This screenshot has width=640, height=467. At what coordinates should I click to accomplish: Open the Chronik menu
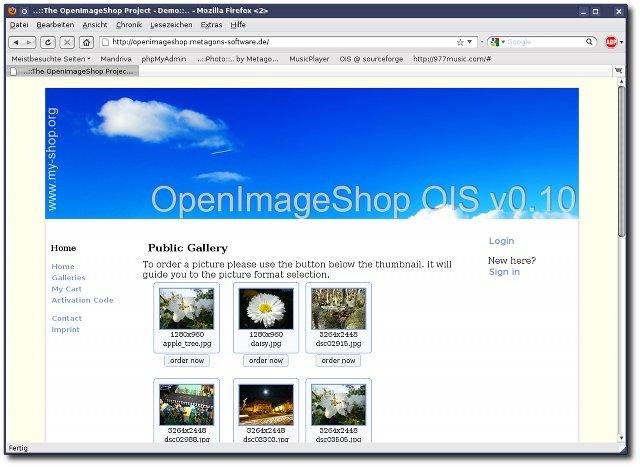click(x=129, y=25)
